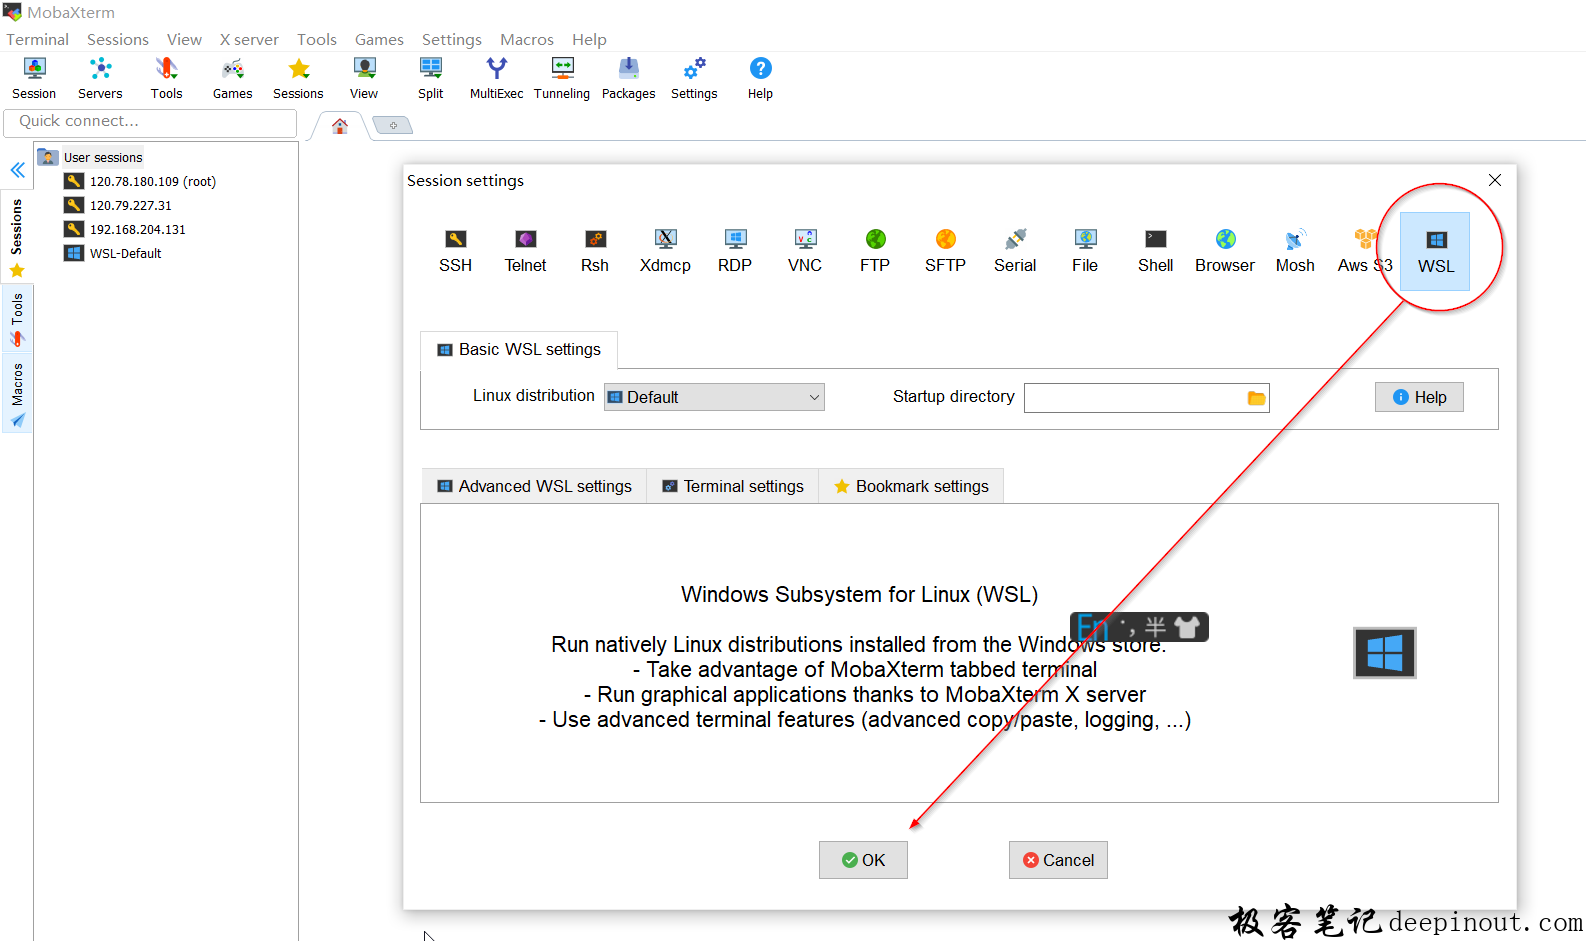The image size is (1586, 941).
Task: Open the Servers toolbar icon
Action: pos(100,79)
